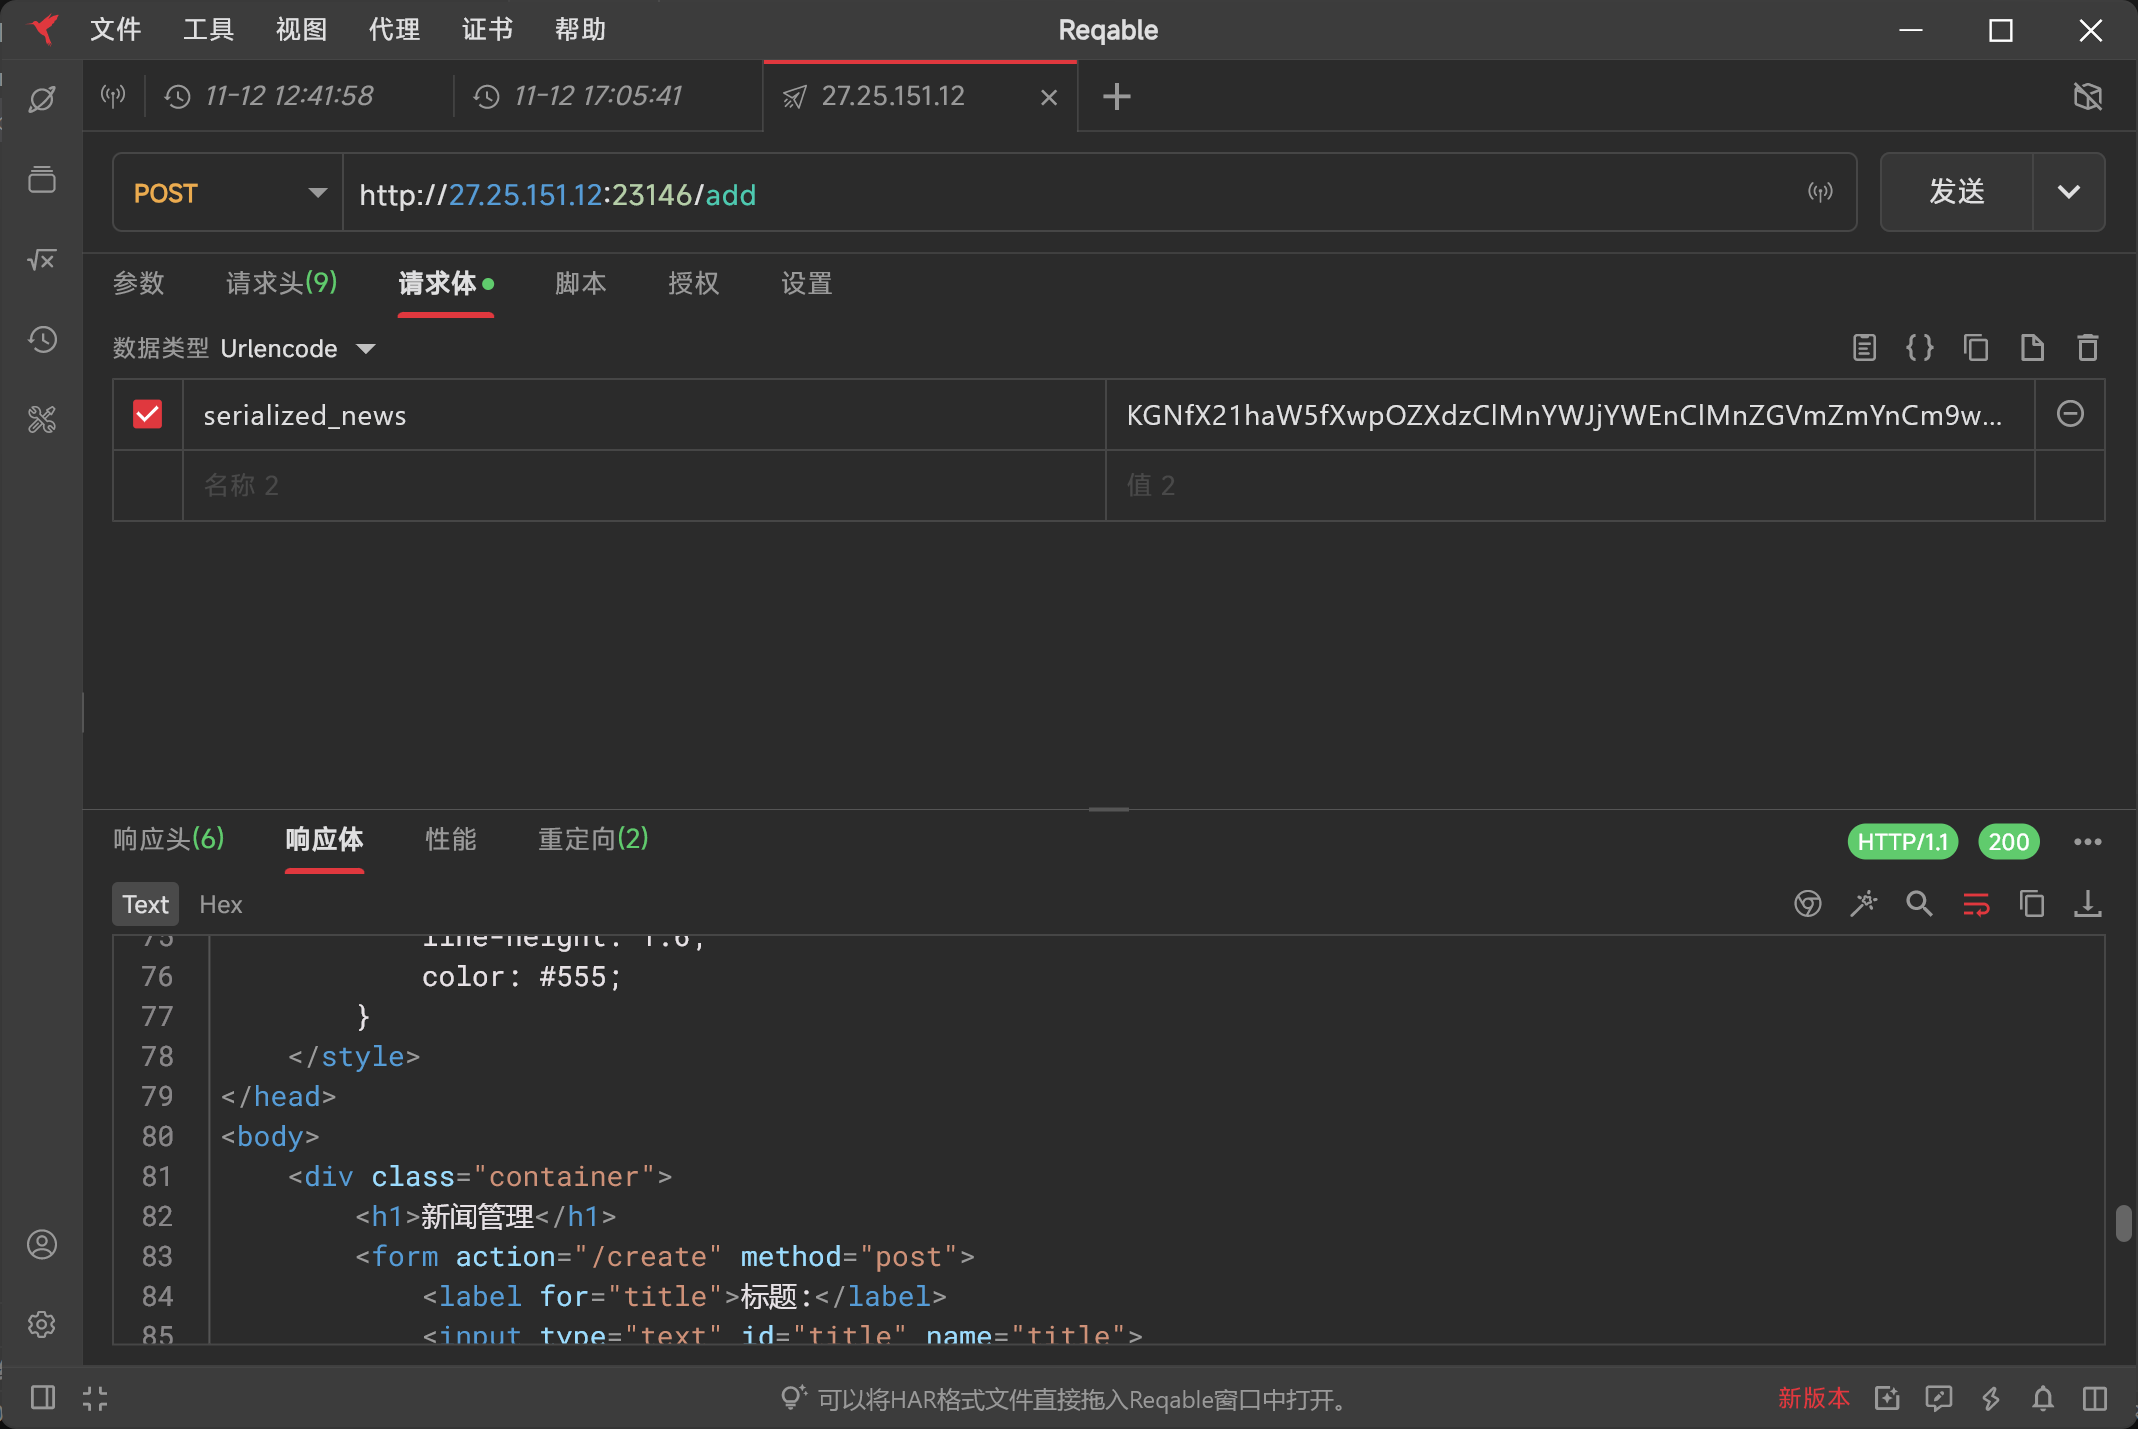The height and width of the screenshot is (1429, 2138).
Task: Open the POST method dropdown
Action: (228, 193)
